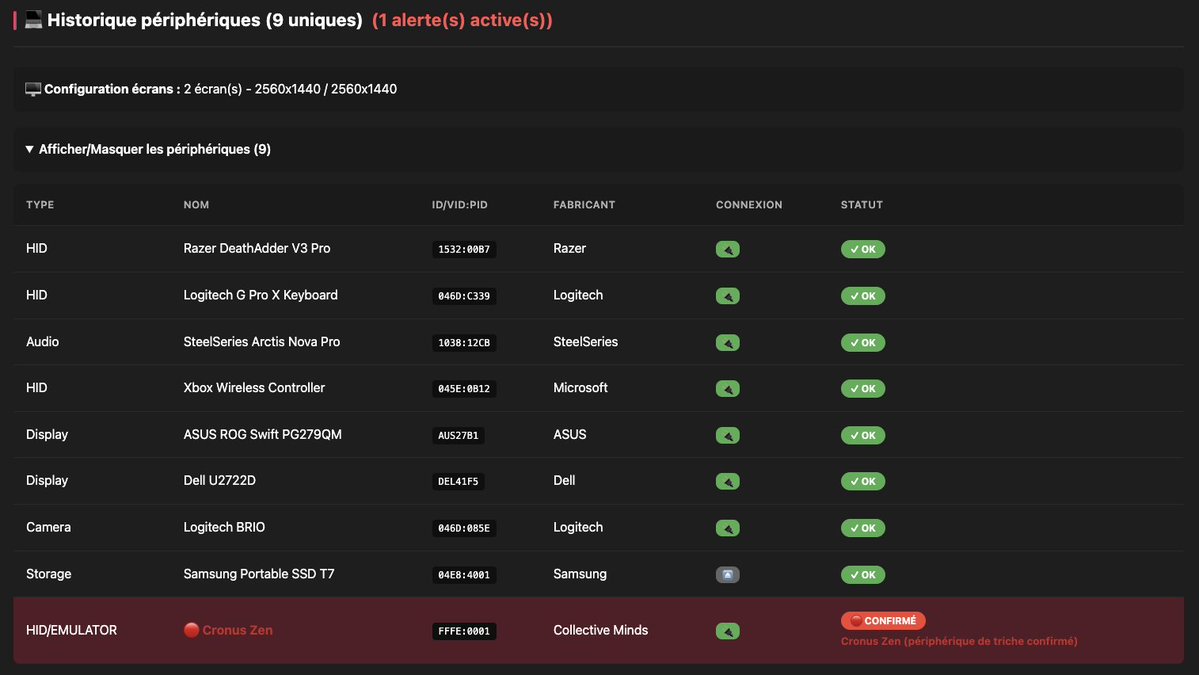Click the "1 alerte(s) active(s)" warning text
Image resolution: width=1199 pixels, height=675 pixels.
pos(462,20)
